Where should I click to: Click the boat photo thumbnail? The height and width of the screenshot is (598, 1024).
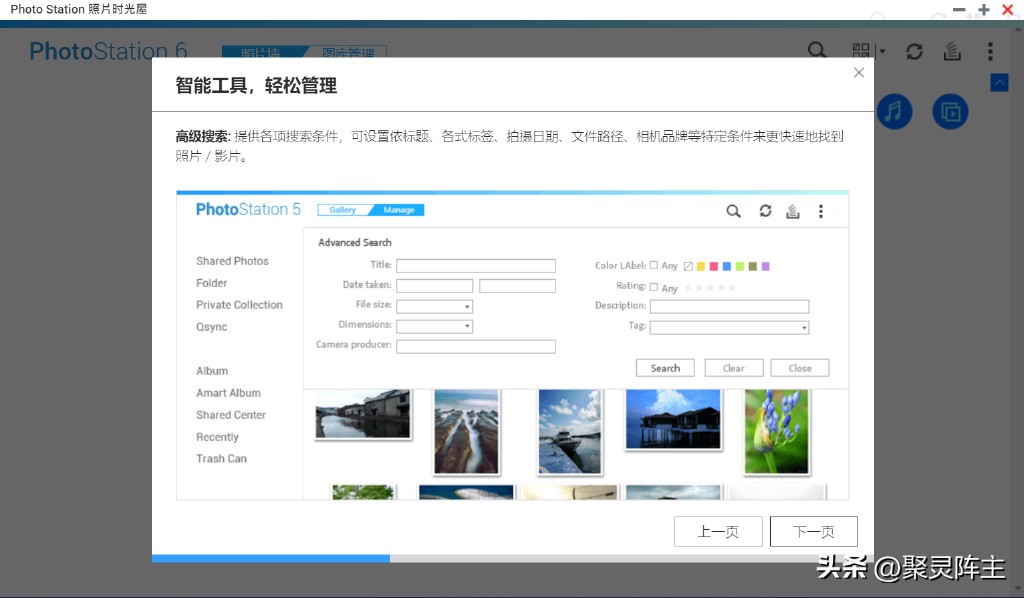(569, 431)
